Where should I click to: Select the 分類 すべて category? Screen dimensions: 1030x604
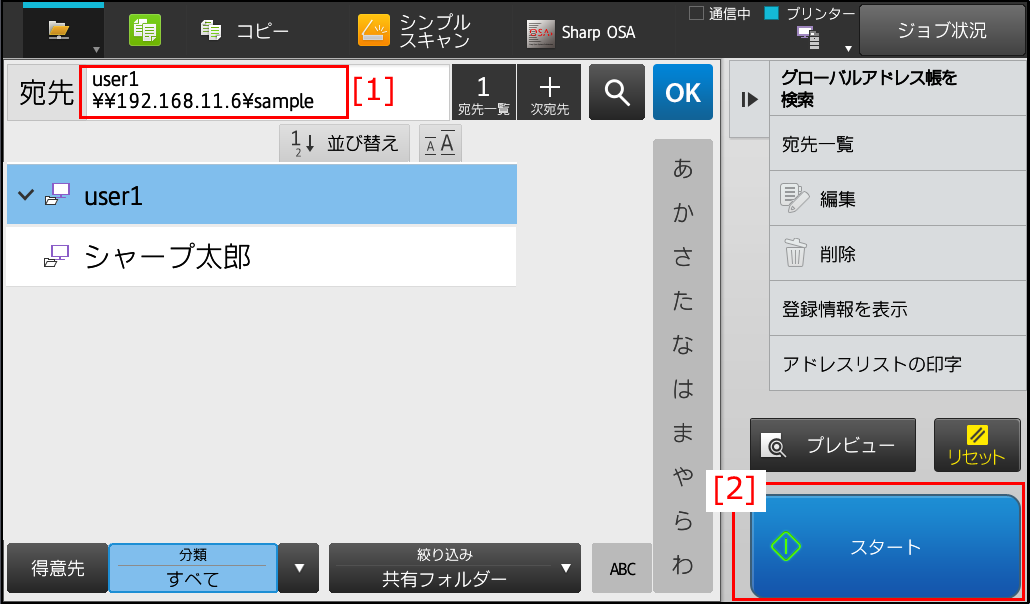click(193, 568)
